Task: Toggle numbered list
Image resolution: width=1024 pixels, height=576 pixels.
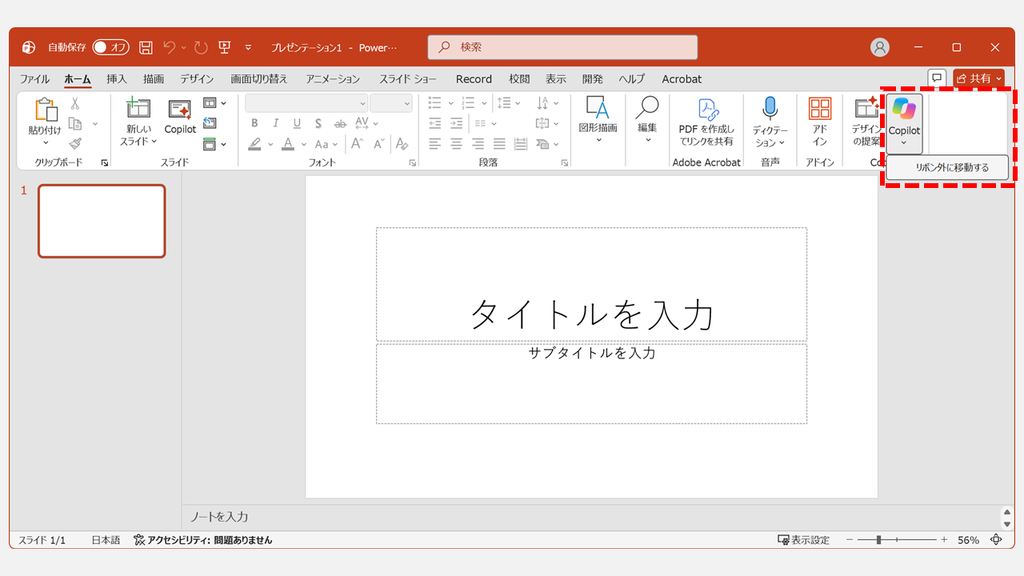Action: [x=468, y=103]
